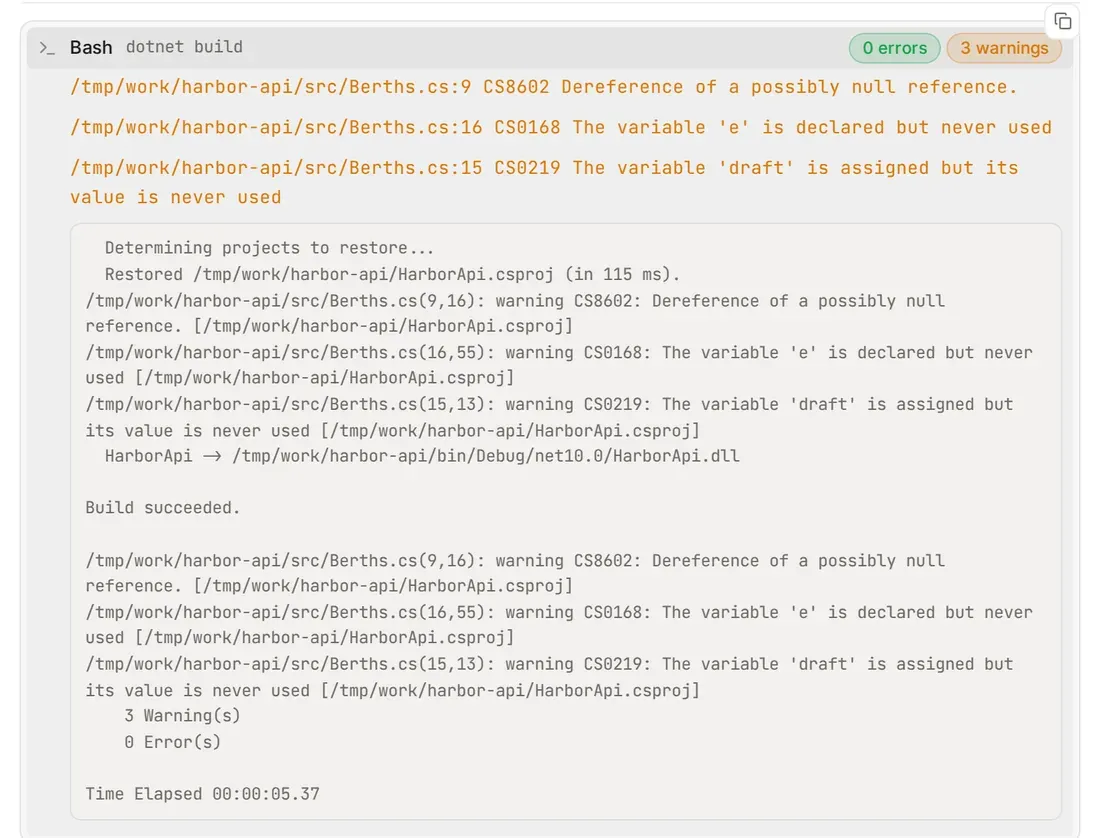The width and height of the screenshot is (1100, 838).
Task: Click the '3 Warning(s)' summary line
Action: (x=182, y=715)
